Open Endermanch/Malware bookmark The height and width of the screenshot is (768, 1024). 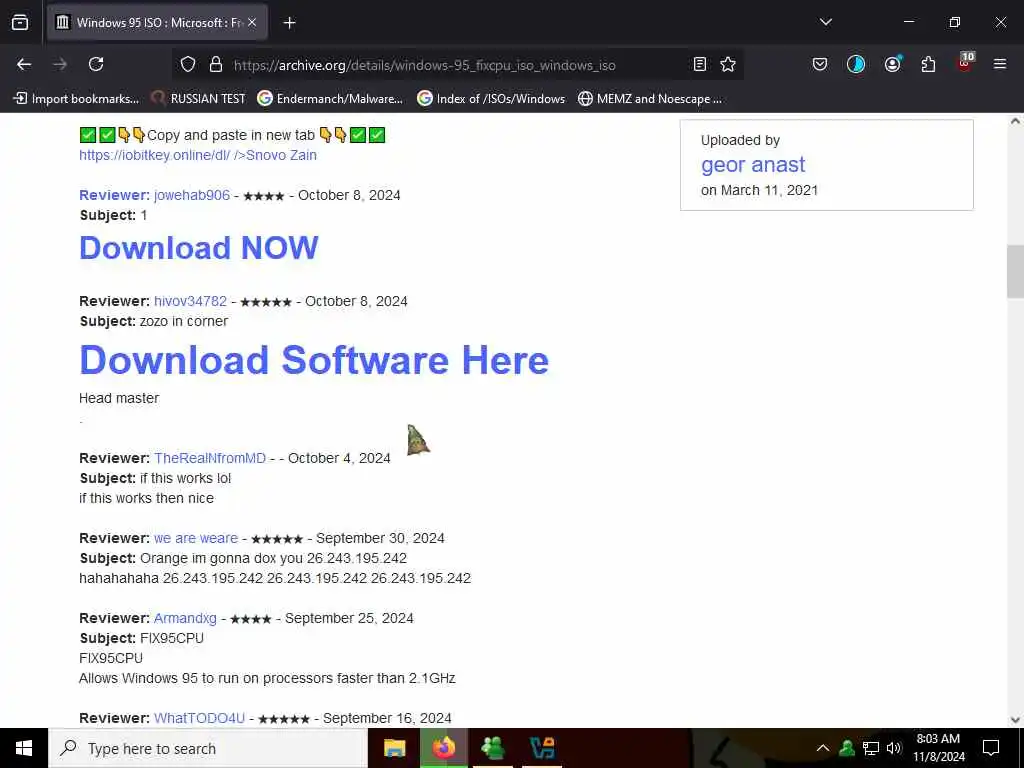[330, 99]
